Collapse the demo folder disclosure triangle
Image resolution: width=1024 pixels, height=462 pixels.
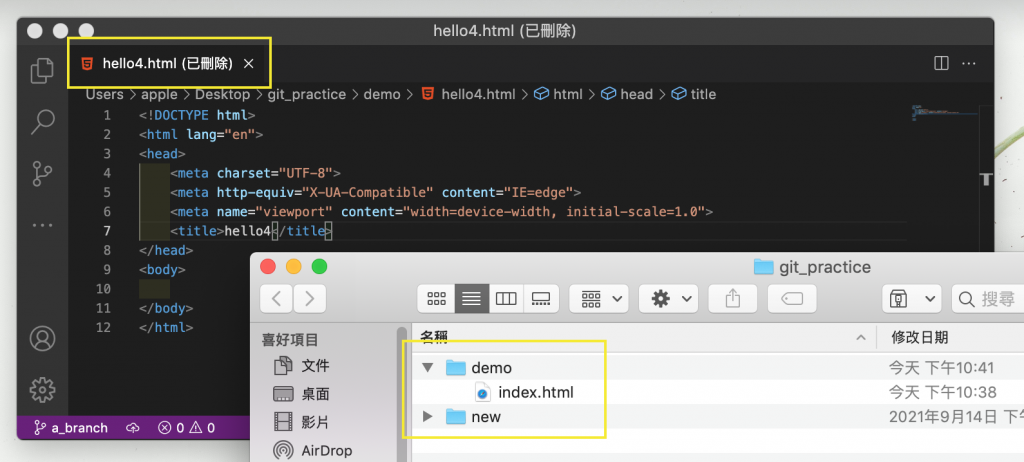[428, 367]
